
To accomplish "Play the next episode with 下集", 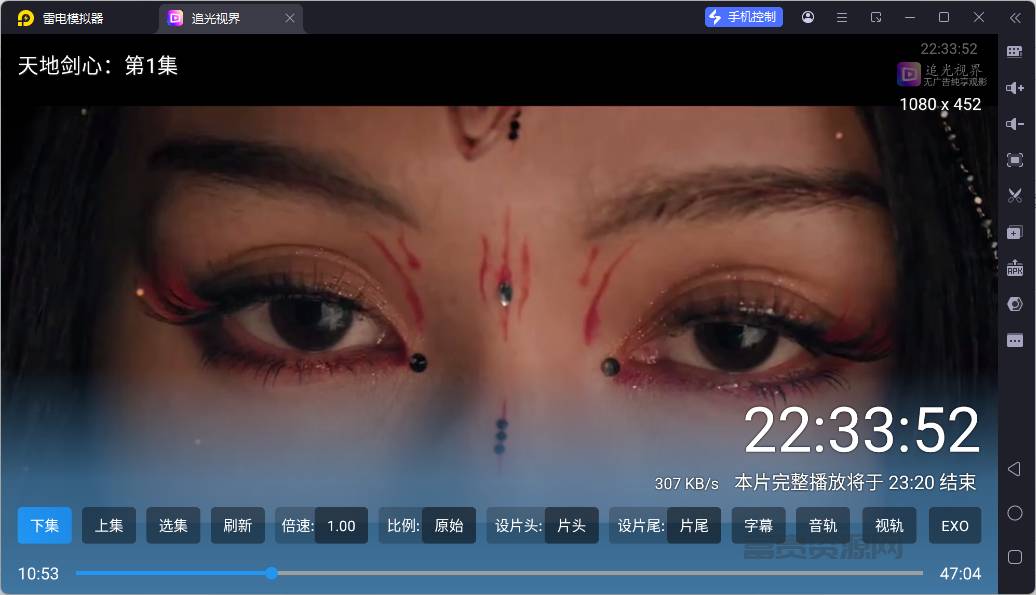I will (x=44, y=526).
